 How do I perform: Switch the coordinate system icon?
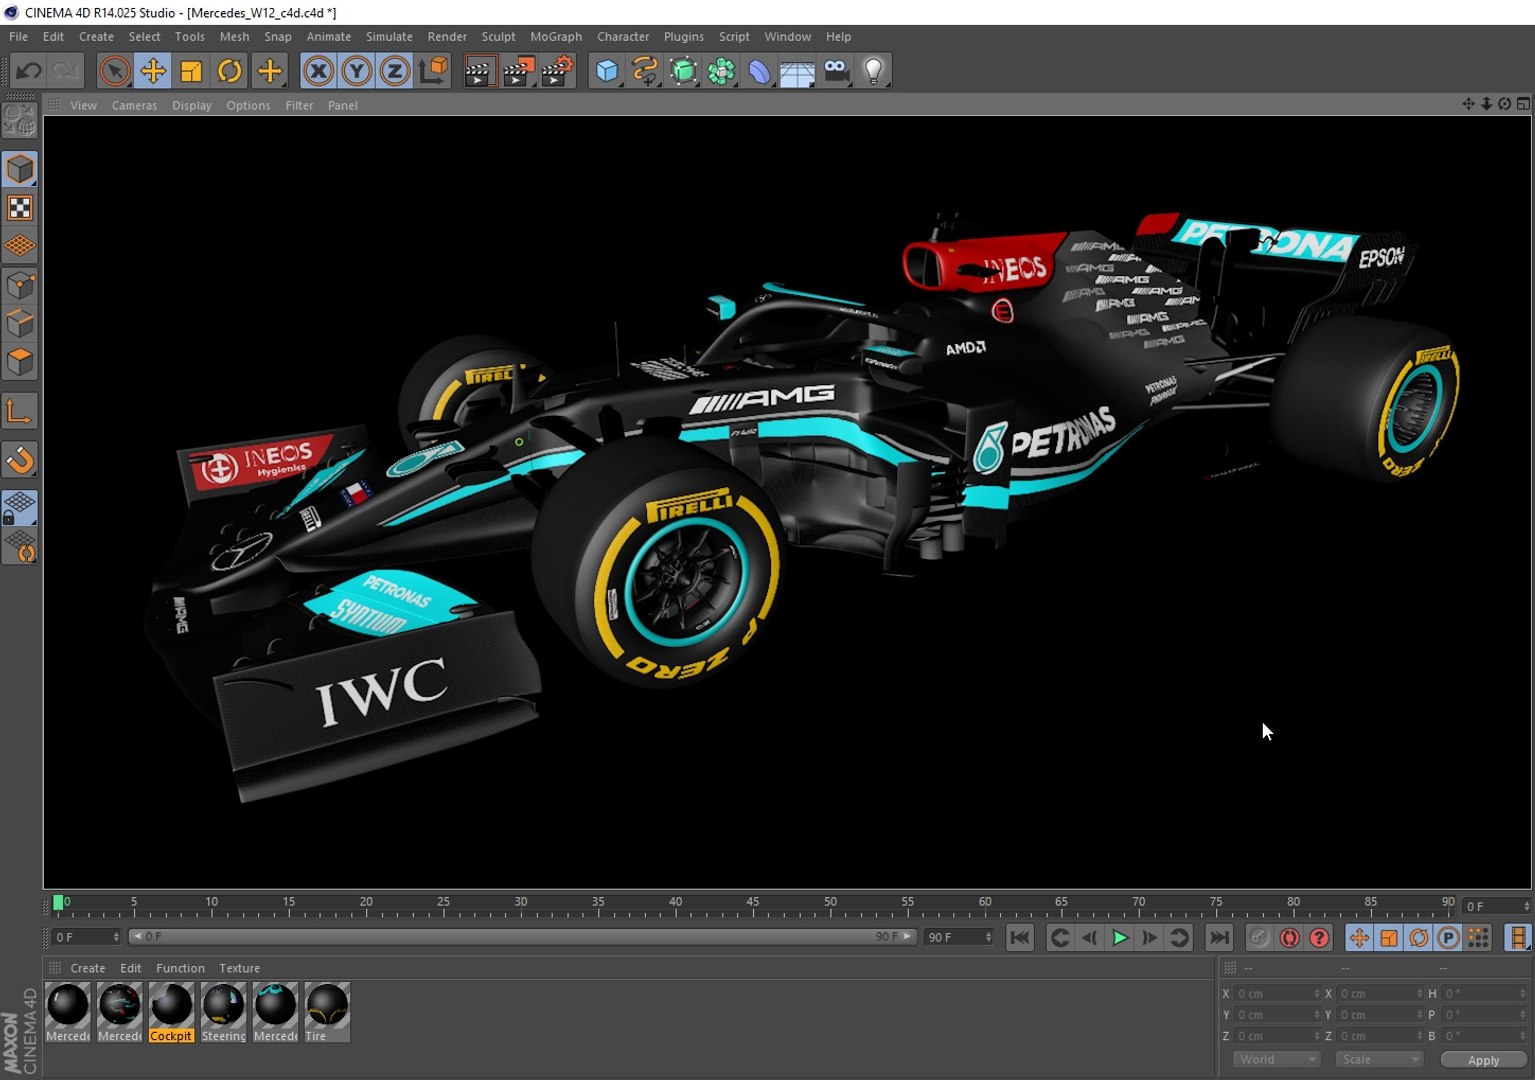coord(433,71)
